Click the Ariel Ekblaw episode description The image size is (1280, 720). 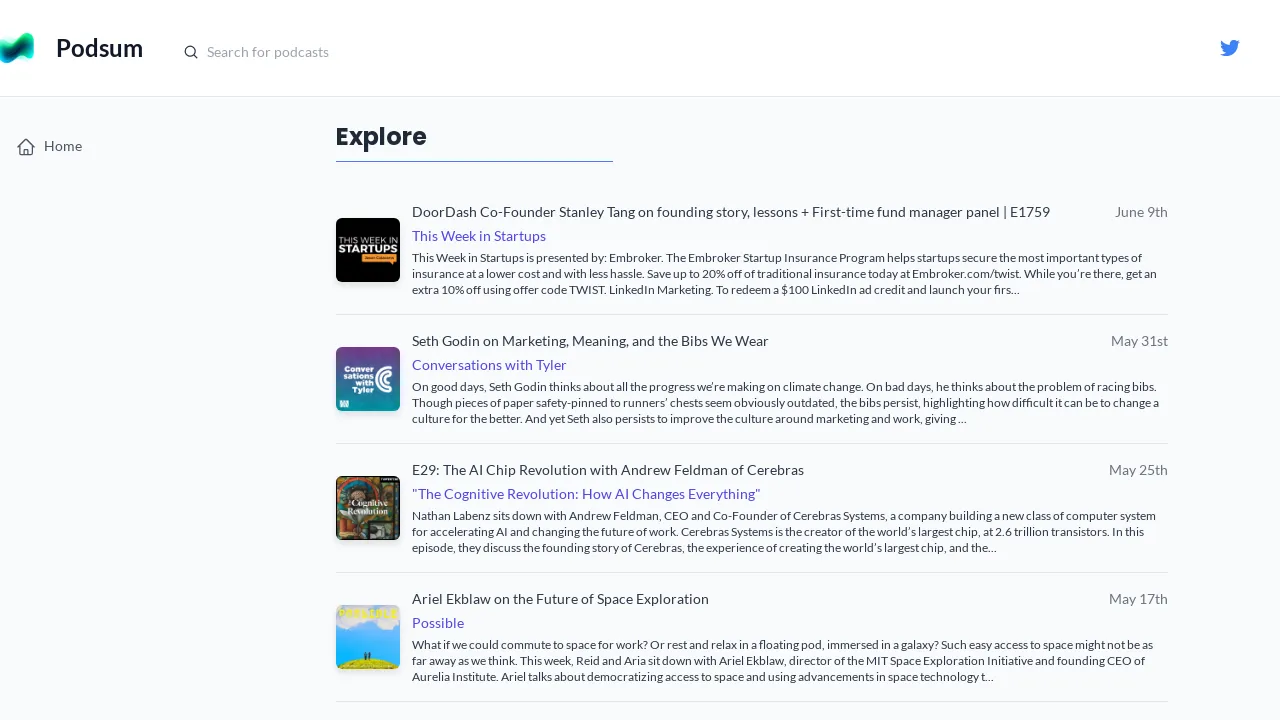pos(782,661)
